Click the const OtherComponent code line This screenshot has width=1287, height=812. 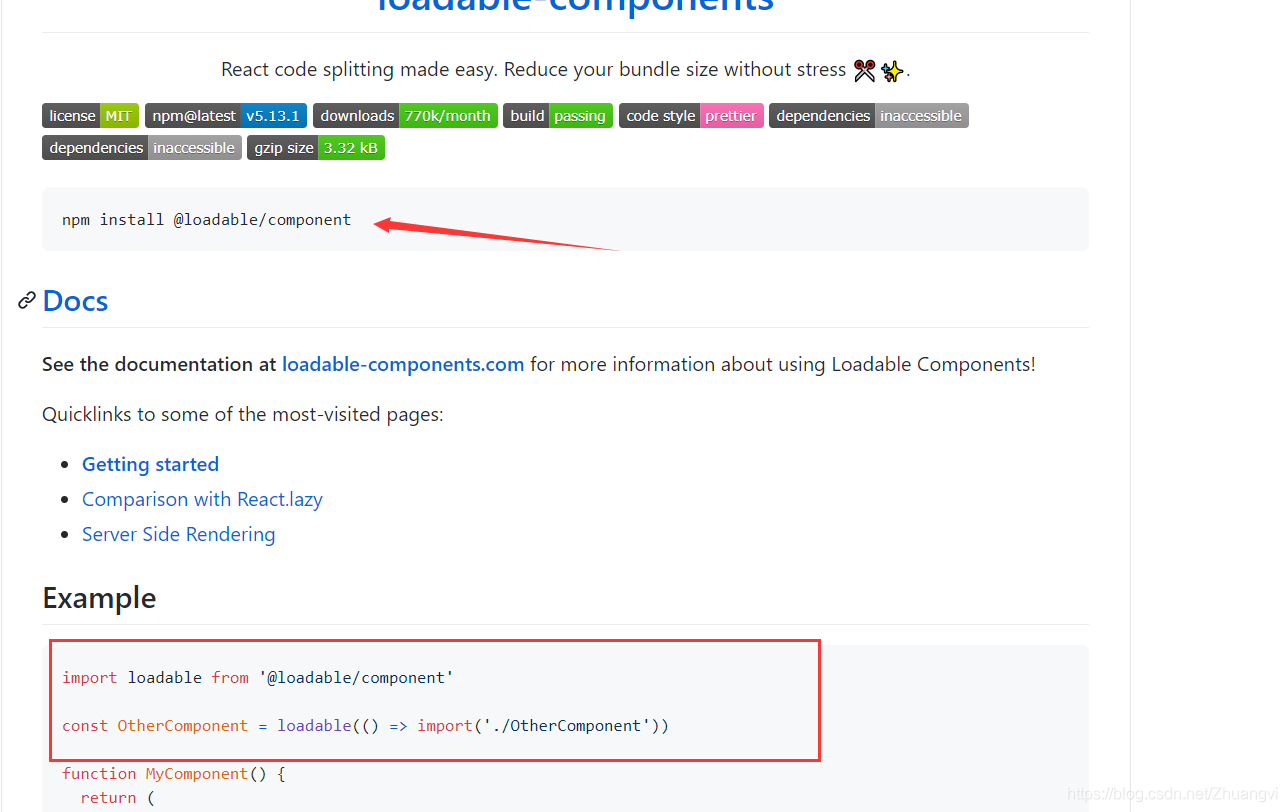click(x=365, y=726)
